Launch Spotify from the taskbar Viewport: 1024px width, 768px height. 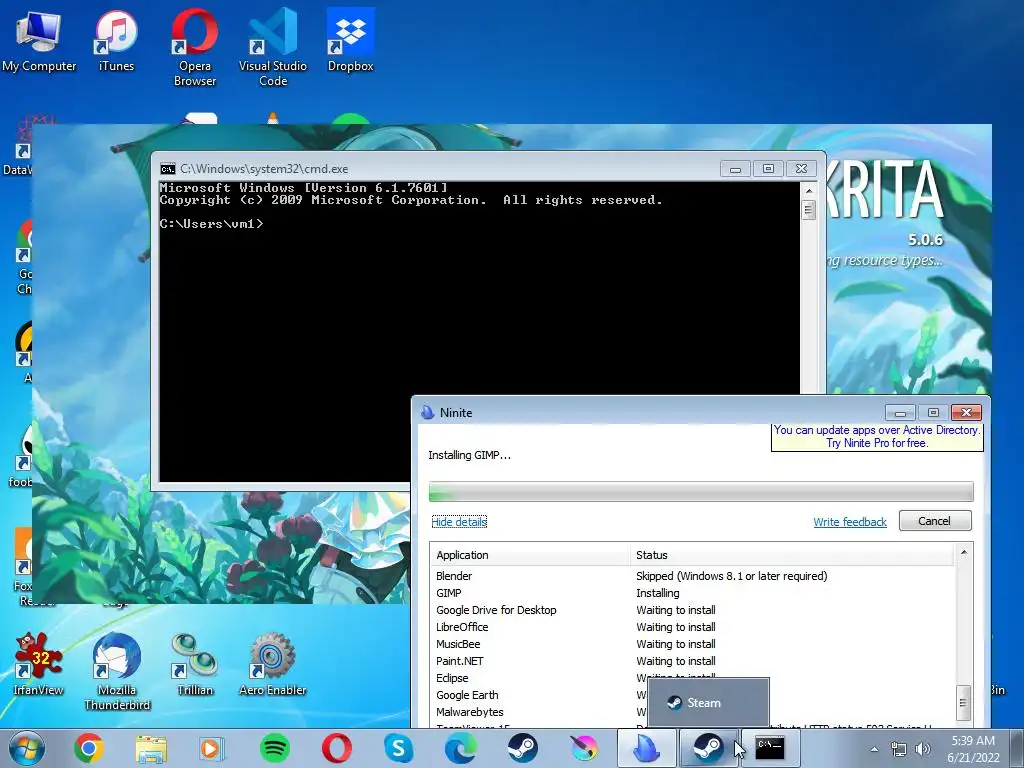tap(275, 748)
